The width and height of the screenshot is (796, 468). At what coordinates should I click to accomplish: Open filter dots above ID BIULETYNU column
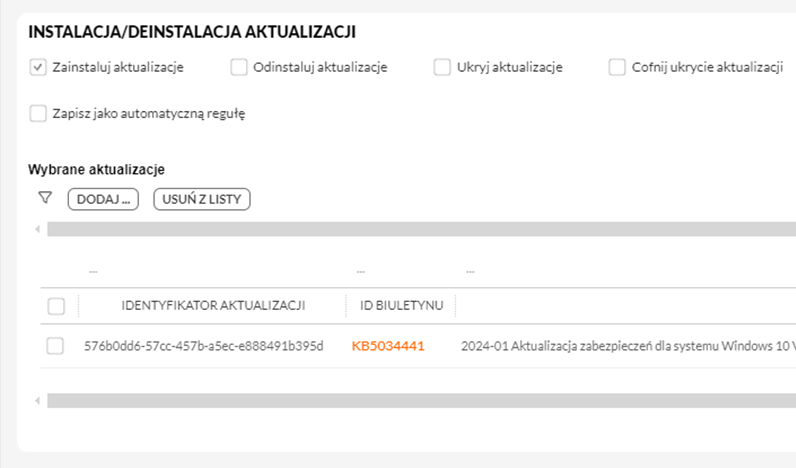pos(361,272)
